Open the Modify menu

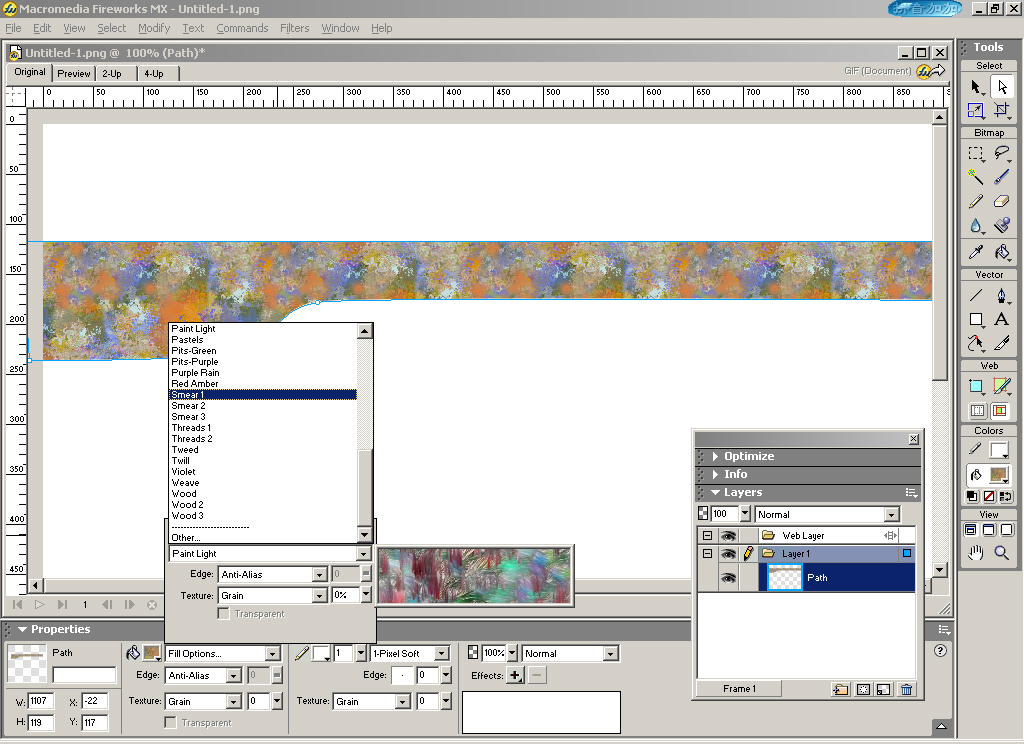pyautogui.click(x=154, y=28)
